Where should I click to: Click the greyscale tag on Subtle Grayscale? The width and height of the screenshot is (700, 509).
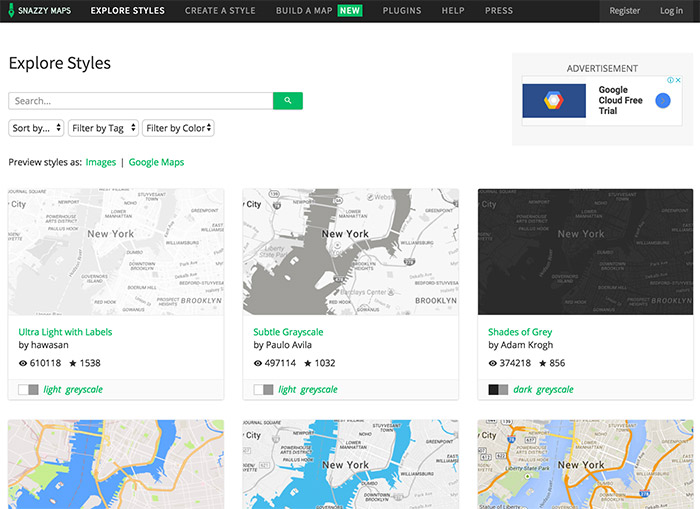pos(319,389)
